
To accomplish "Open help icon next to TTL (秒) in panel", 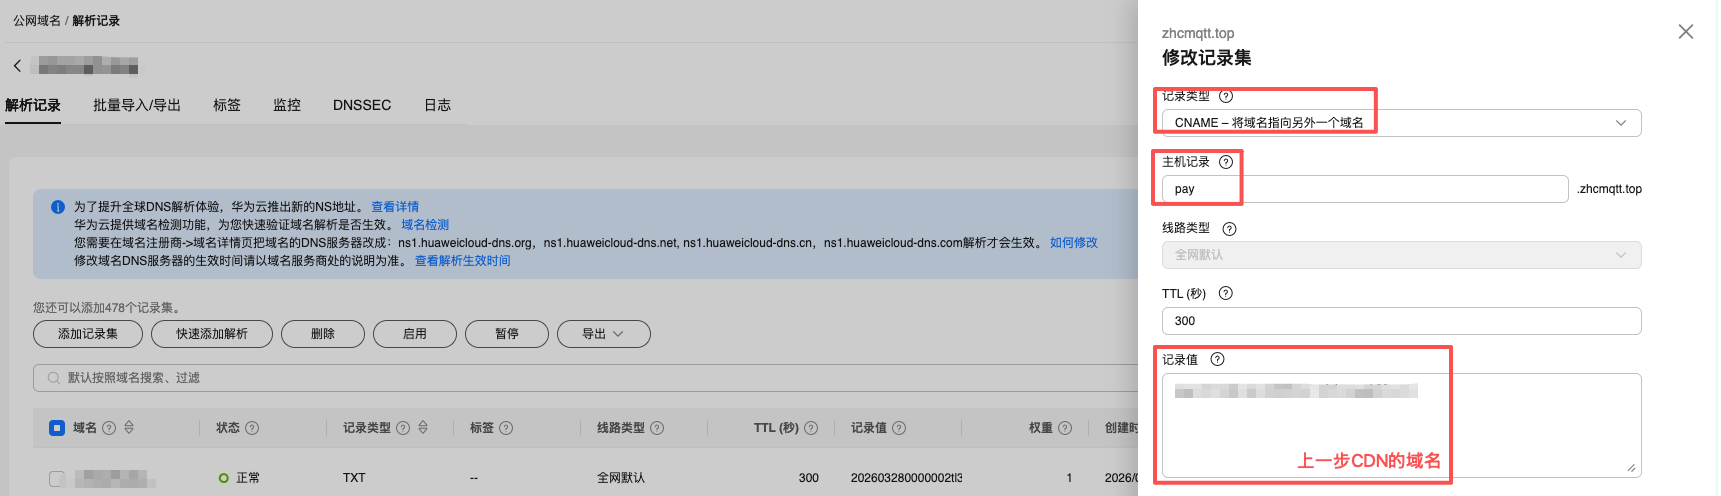I will pyautogui.click(x=1226, y=294).
